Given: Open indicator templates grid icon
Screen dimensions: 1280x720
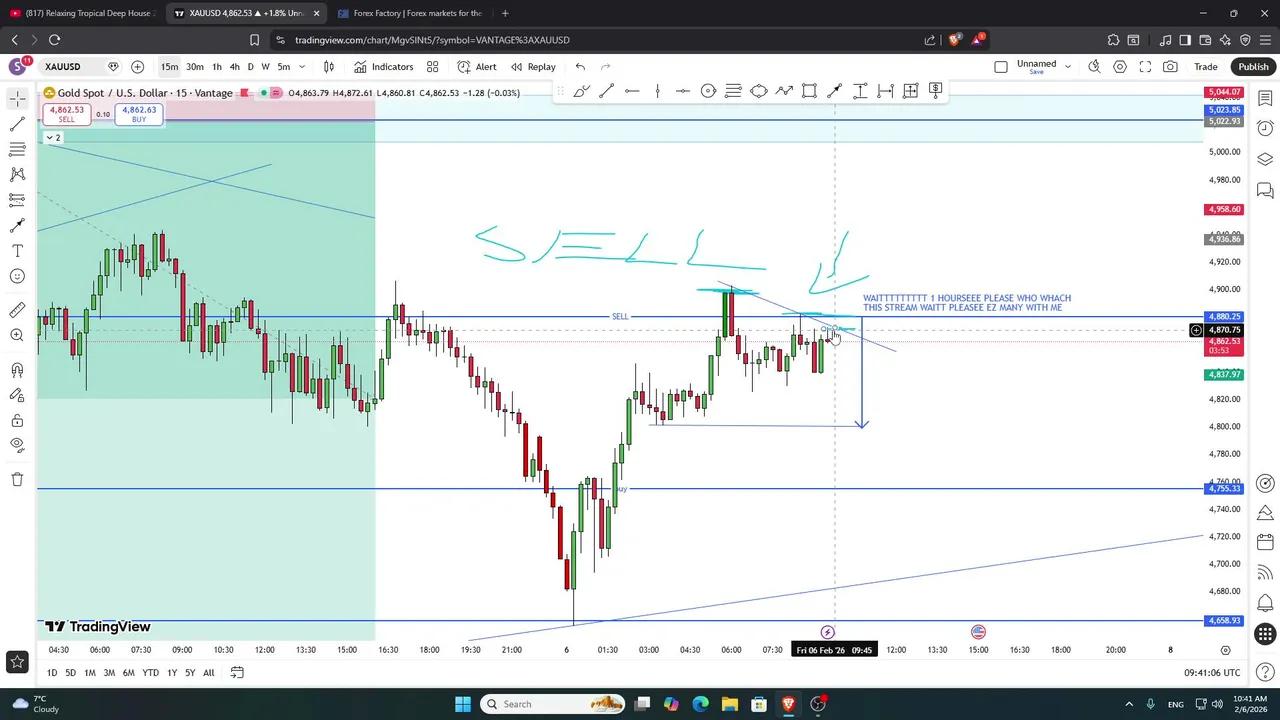Looking at the screenshot, I should [432, 67].
